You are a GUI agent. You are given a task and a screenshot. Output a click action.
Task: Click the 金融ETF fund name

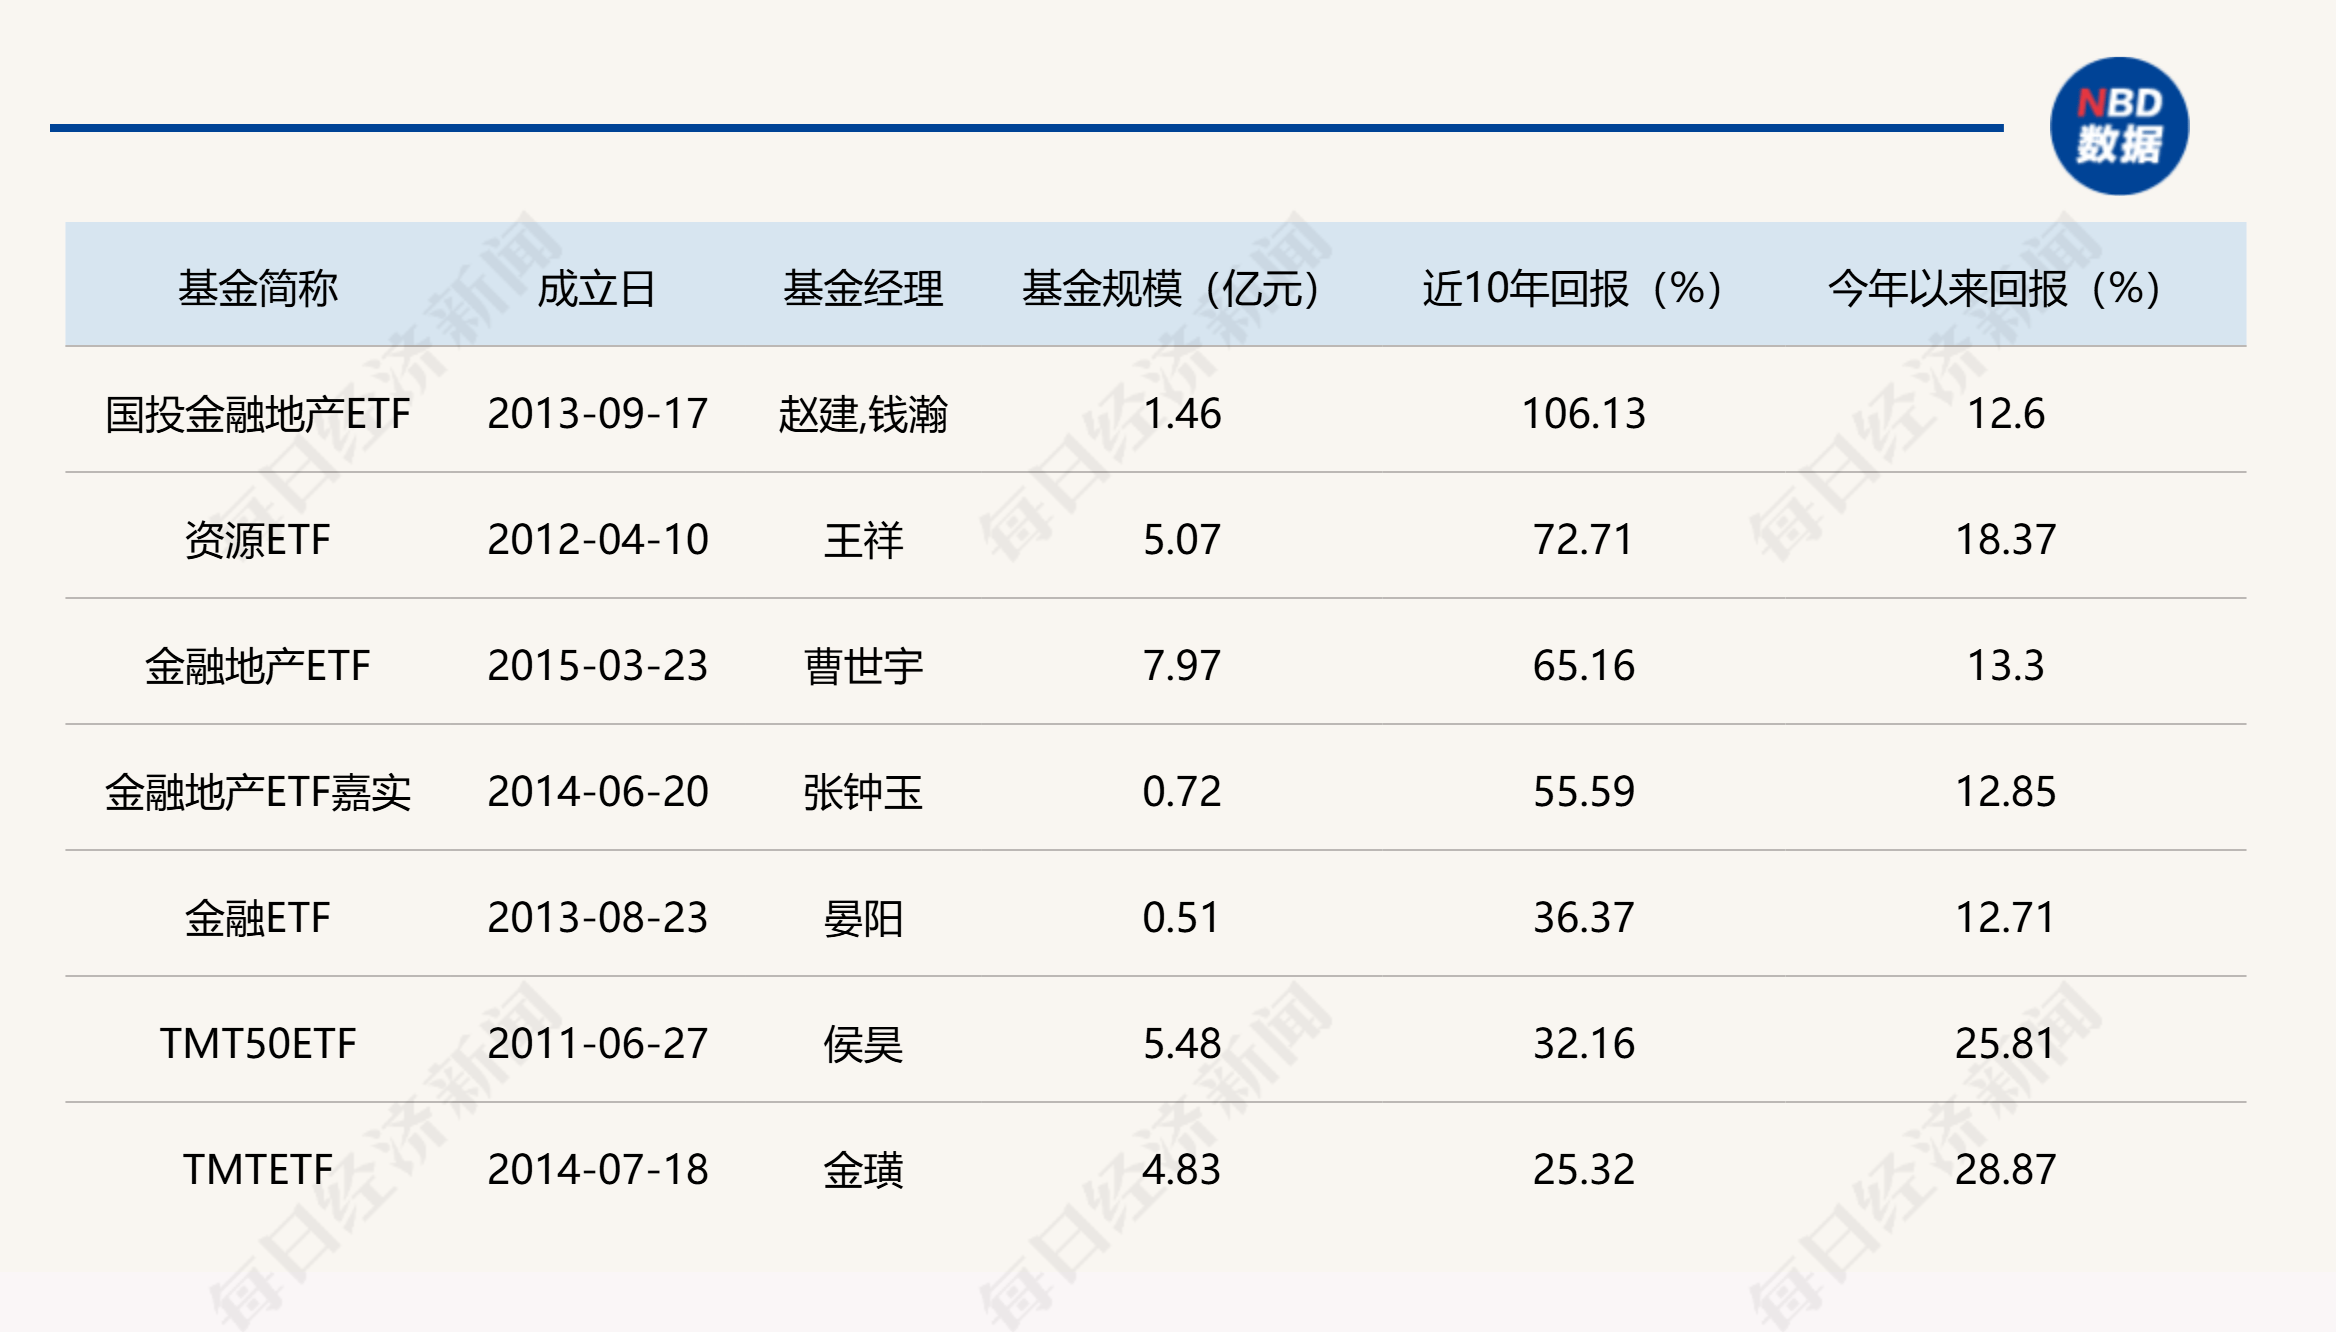[258, 918]
